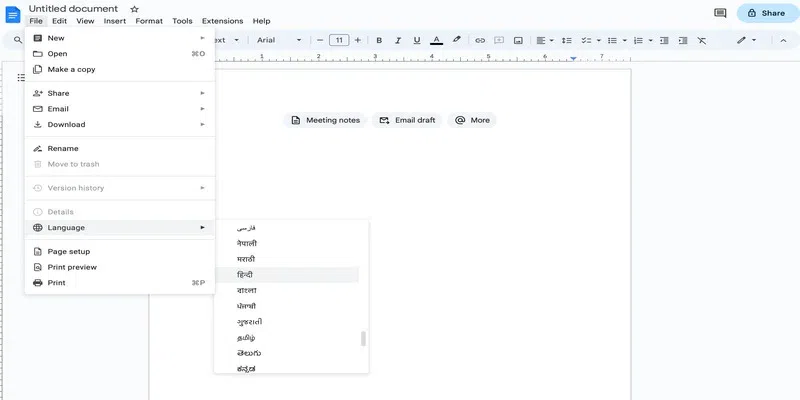Click the insert link icon
This screenshot has height=400, width=800.
tap(480, 40)
